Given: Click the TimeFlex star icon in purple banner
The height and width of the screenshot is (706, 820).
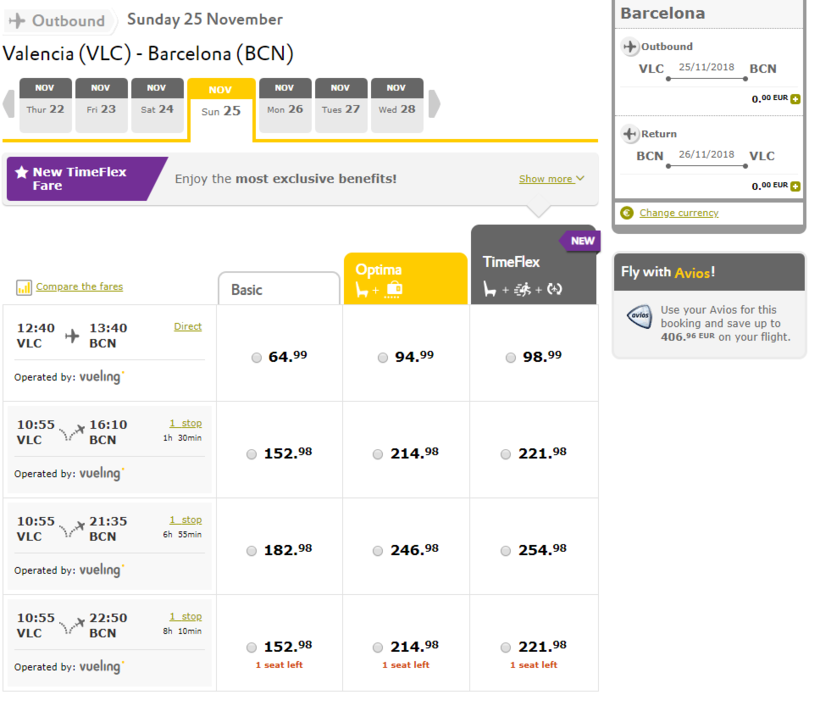Looking at the screenshot, I should pyautogui.click(x=21, y=172).
